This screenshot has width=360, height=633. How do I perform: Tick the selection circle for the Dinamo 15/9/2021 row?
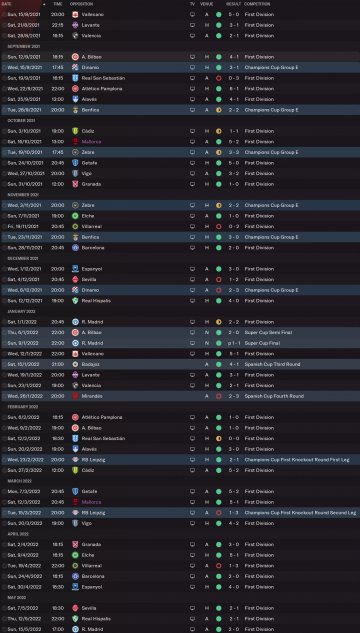[x=4, y=67]
